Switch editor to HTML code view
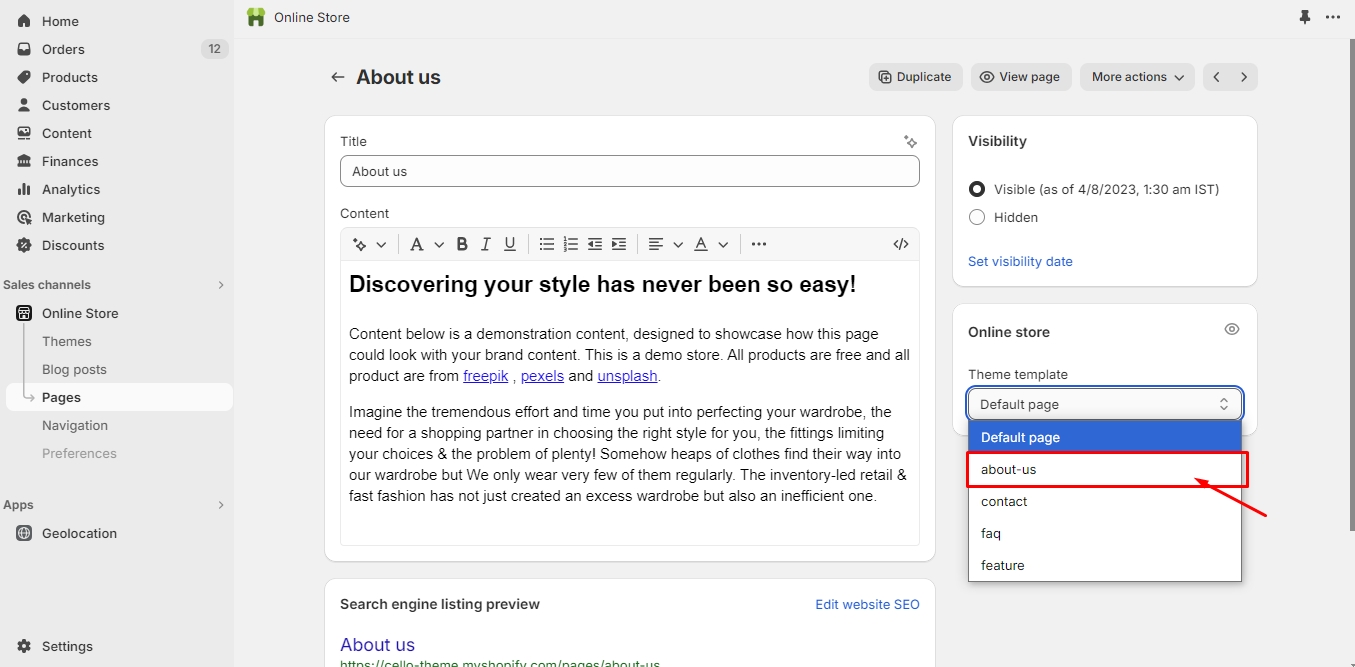This screenshot has width=1355, height=667. tap(900, 244)
